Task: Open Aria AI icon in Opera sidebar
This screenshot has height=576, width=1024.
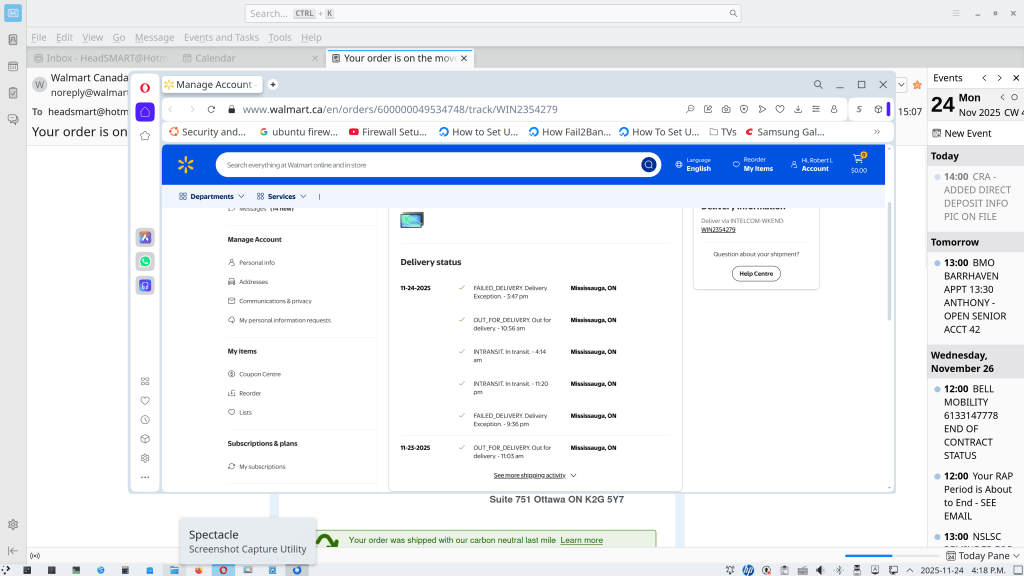Action: pos(145,237)
